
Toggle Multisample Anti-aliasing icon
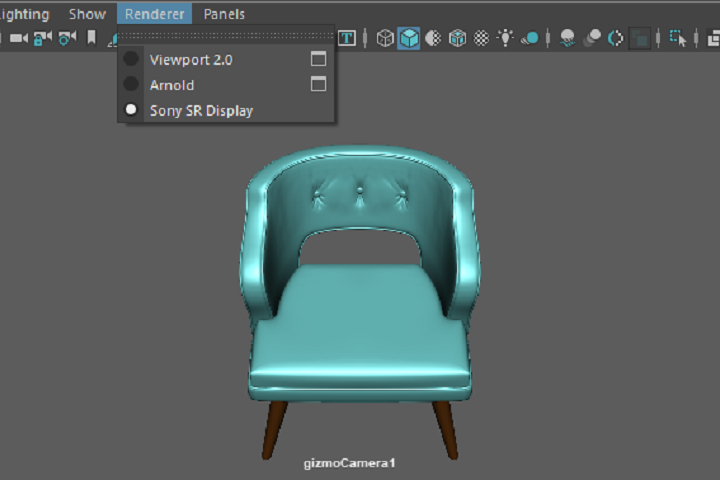tap(615, 38)
